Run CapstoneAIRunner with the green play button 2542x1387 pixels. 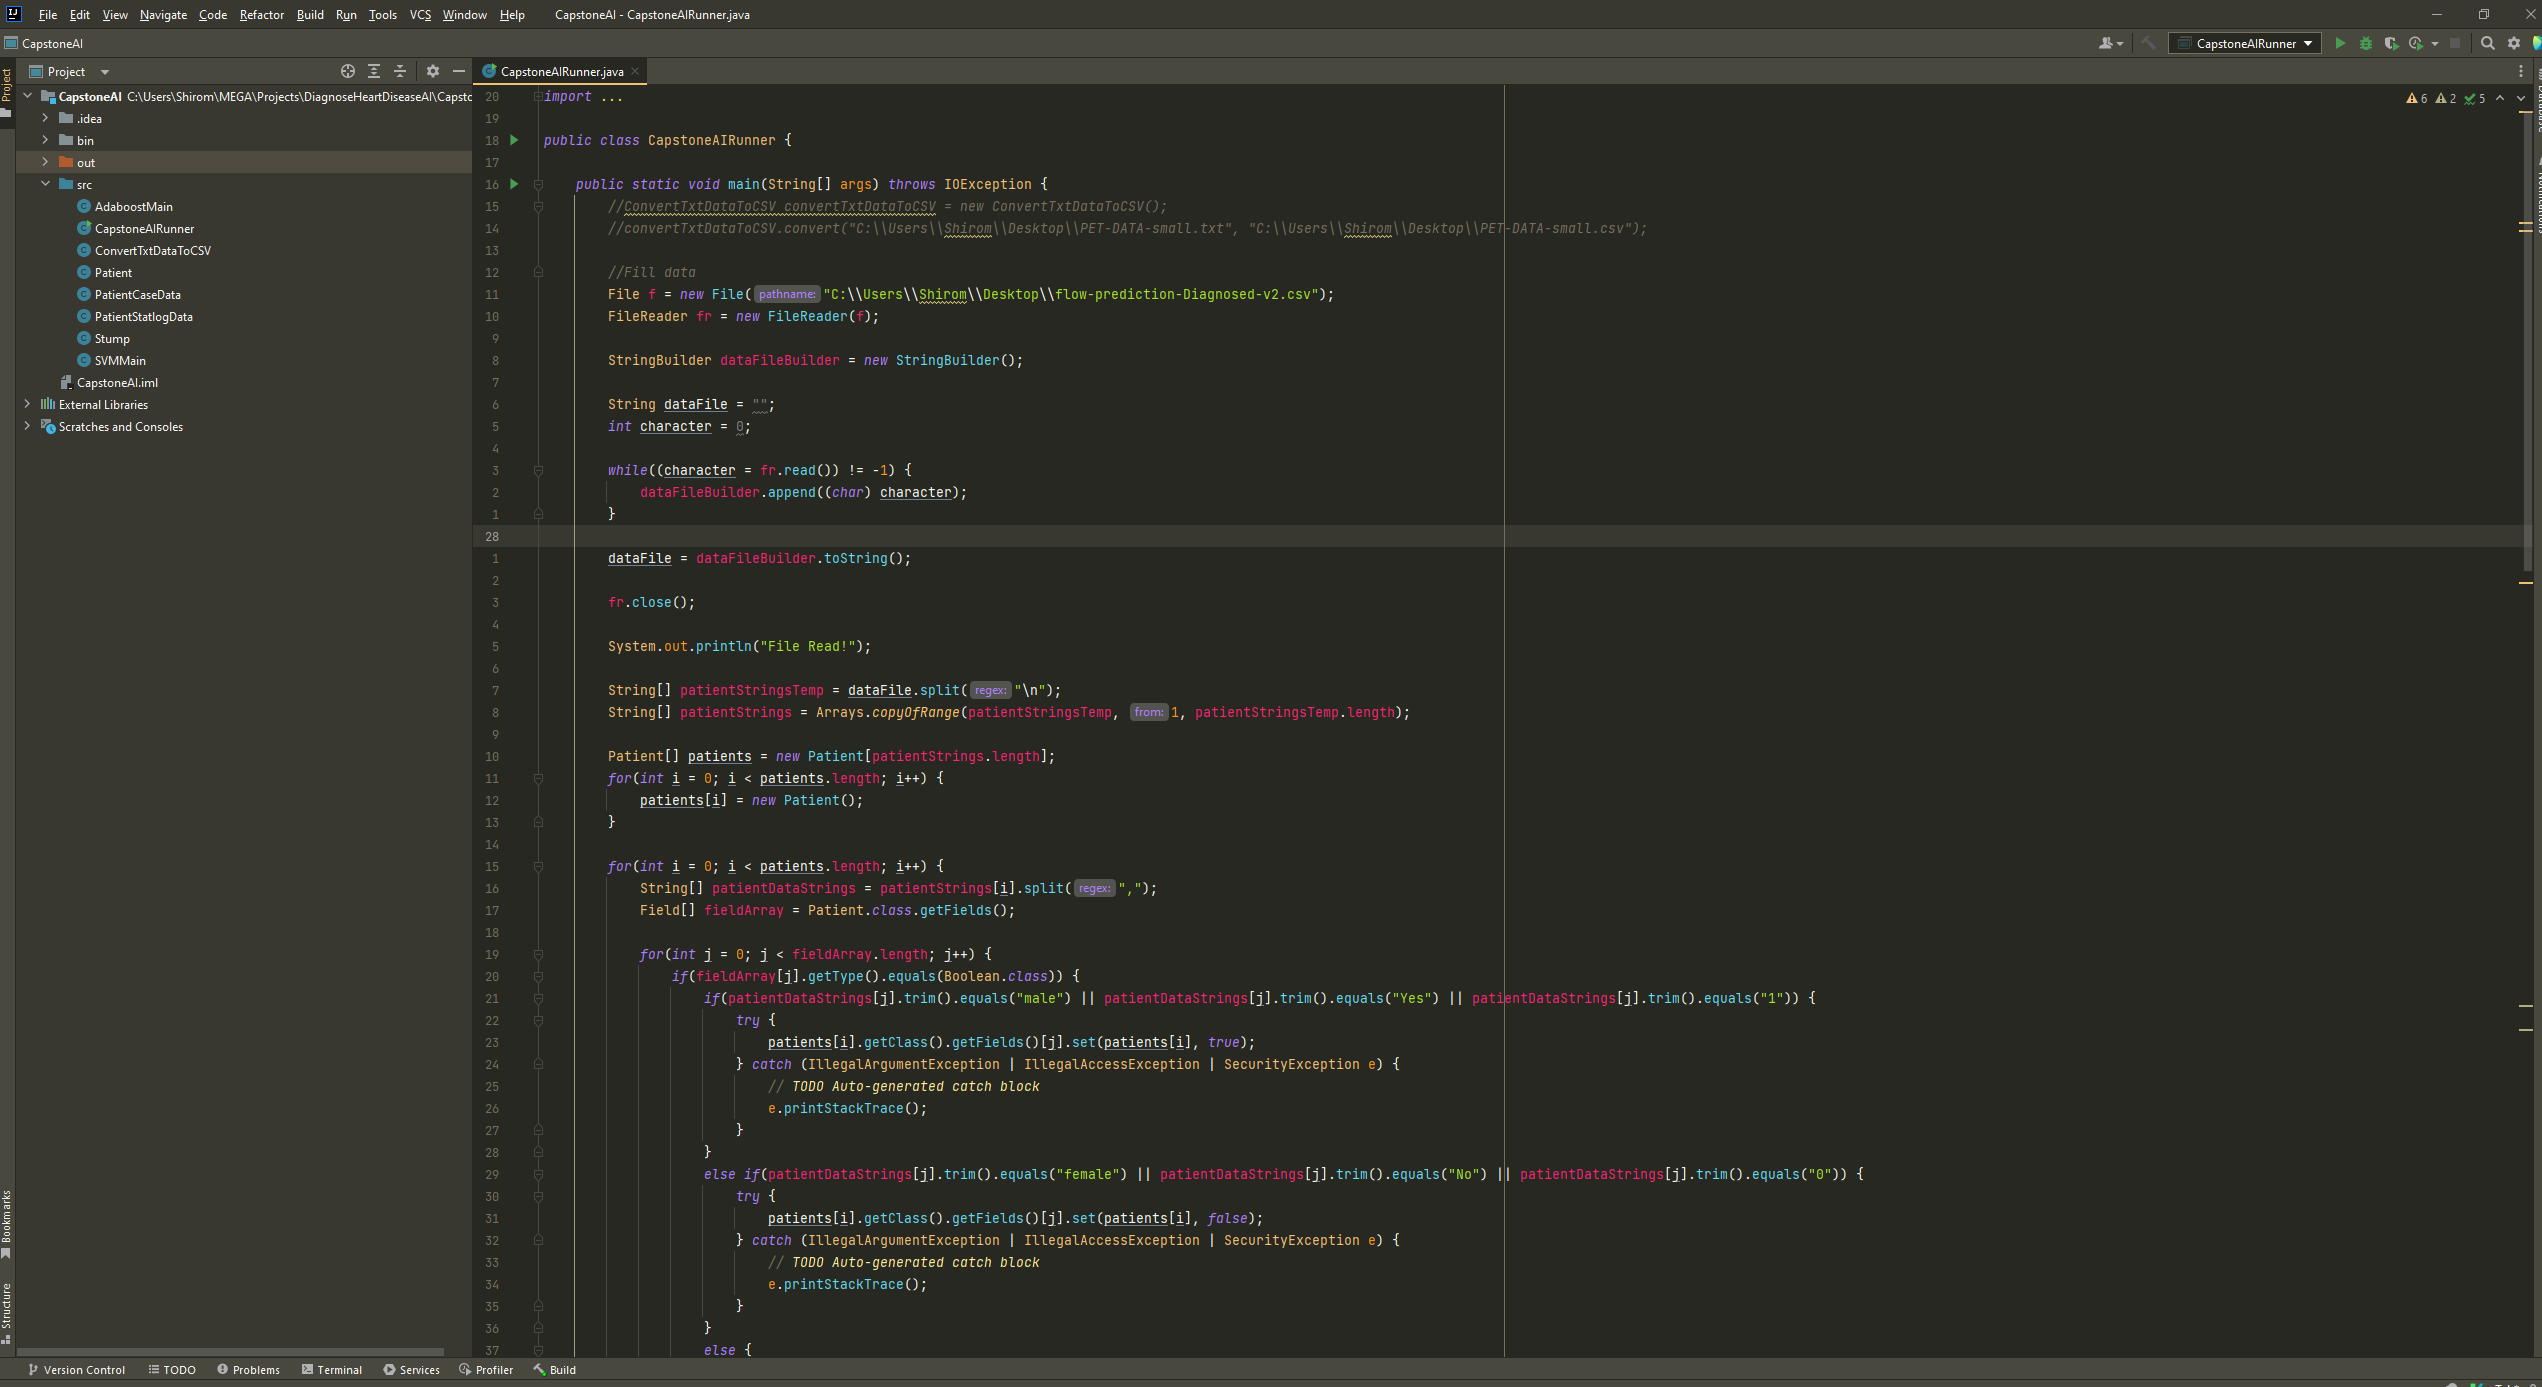tap(2340, 43)
